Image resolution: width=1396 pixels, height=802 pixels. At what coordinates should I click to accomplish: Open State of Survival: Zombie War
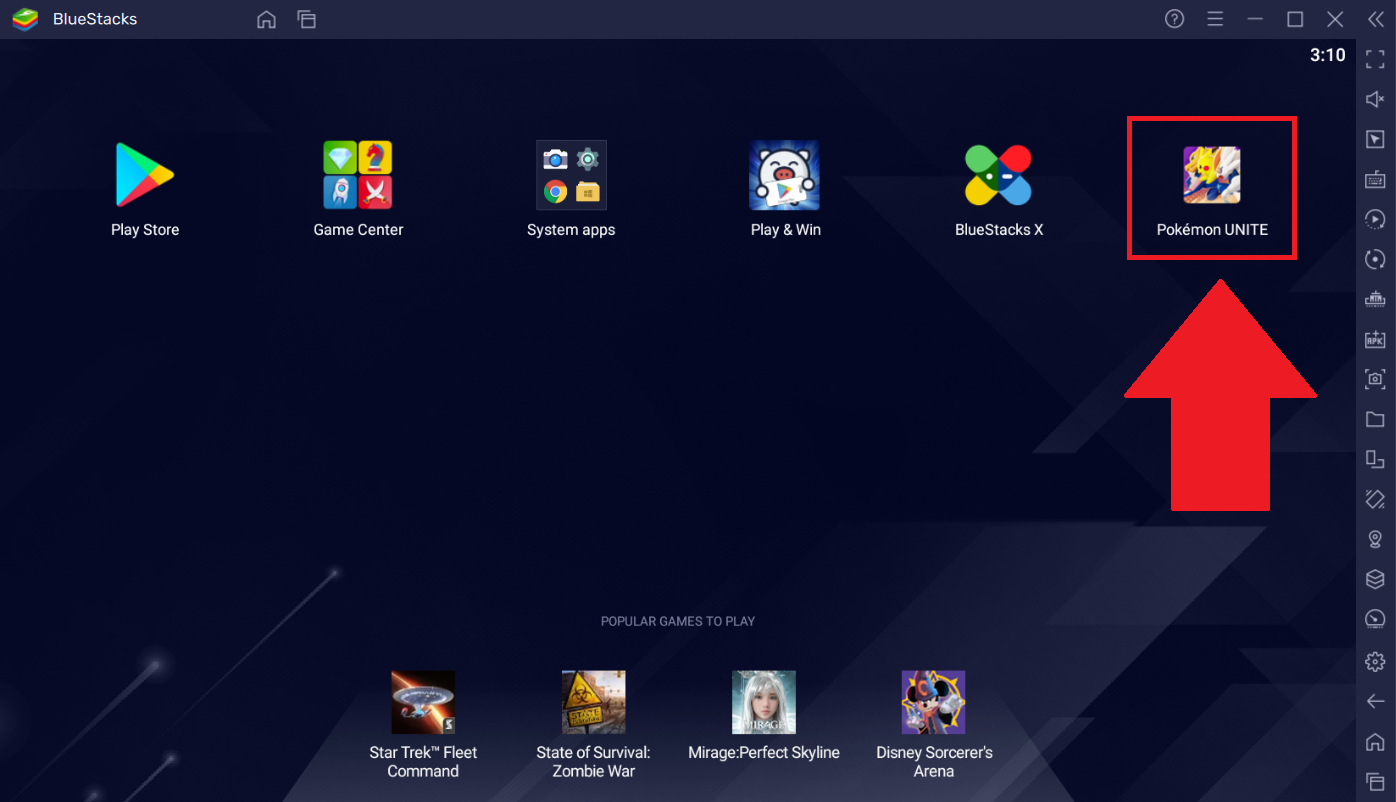pos(594,702)
